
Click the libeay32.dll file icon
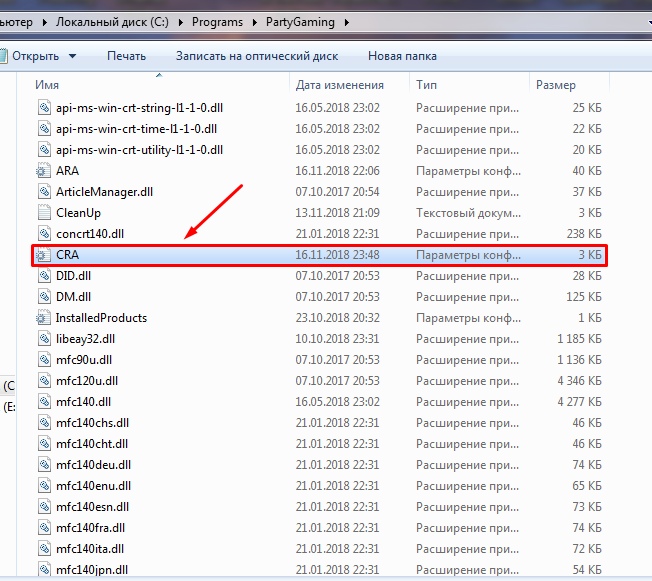point(44,339)
